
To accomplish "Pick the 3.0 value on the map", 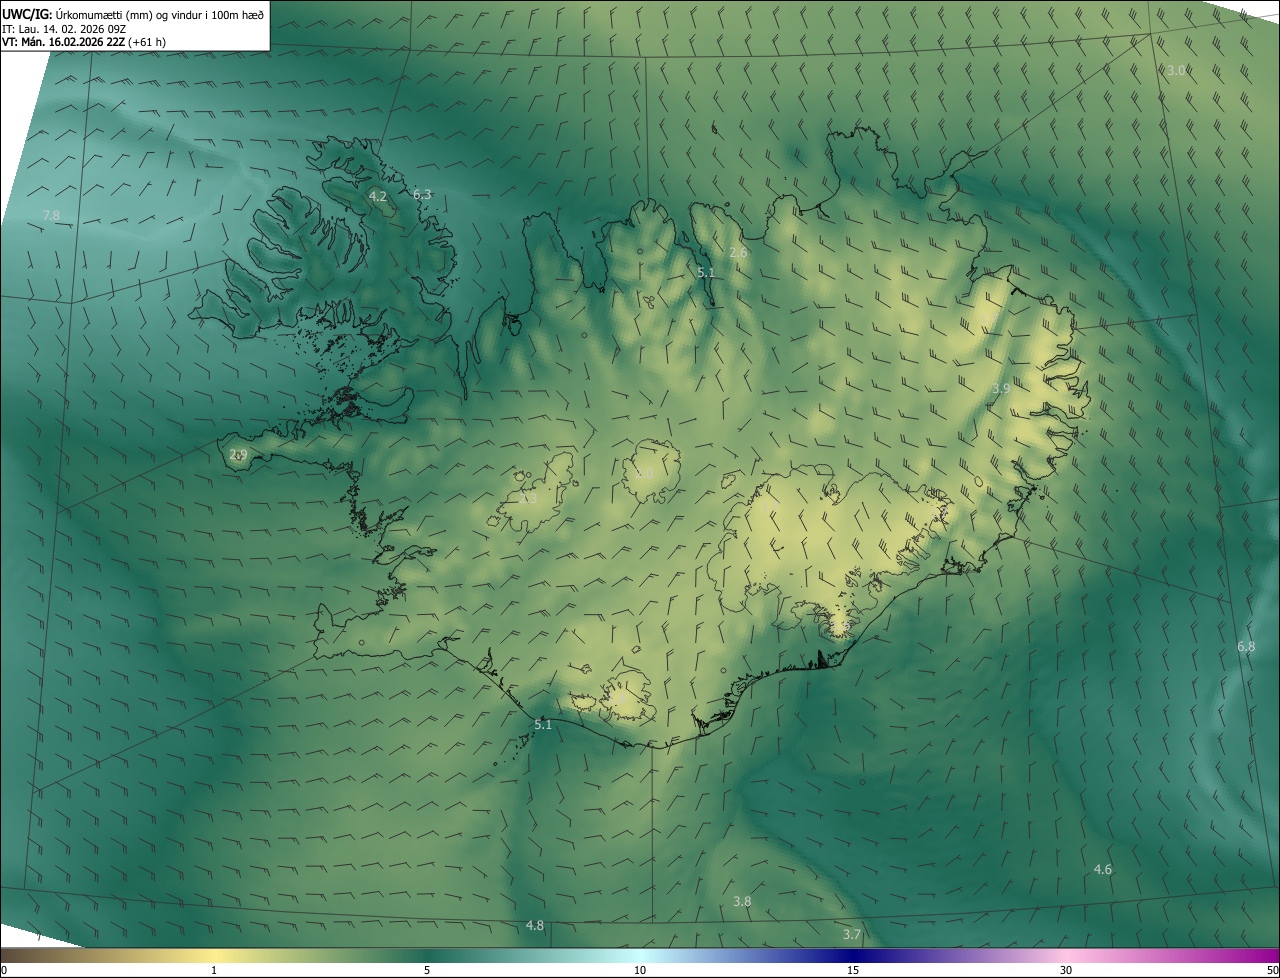I will [x=1176, y=70].
